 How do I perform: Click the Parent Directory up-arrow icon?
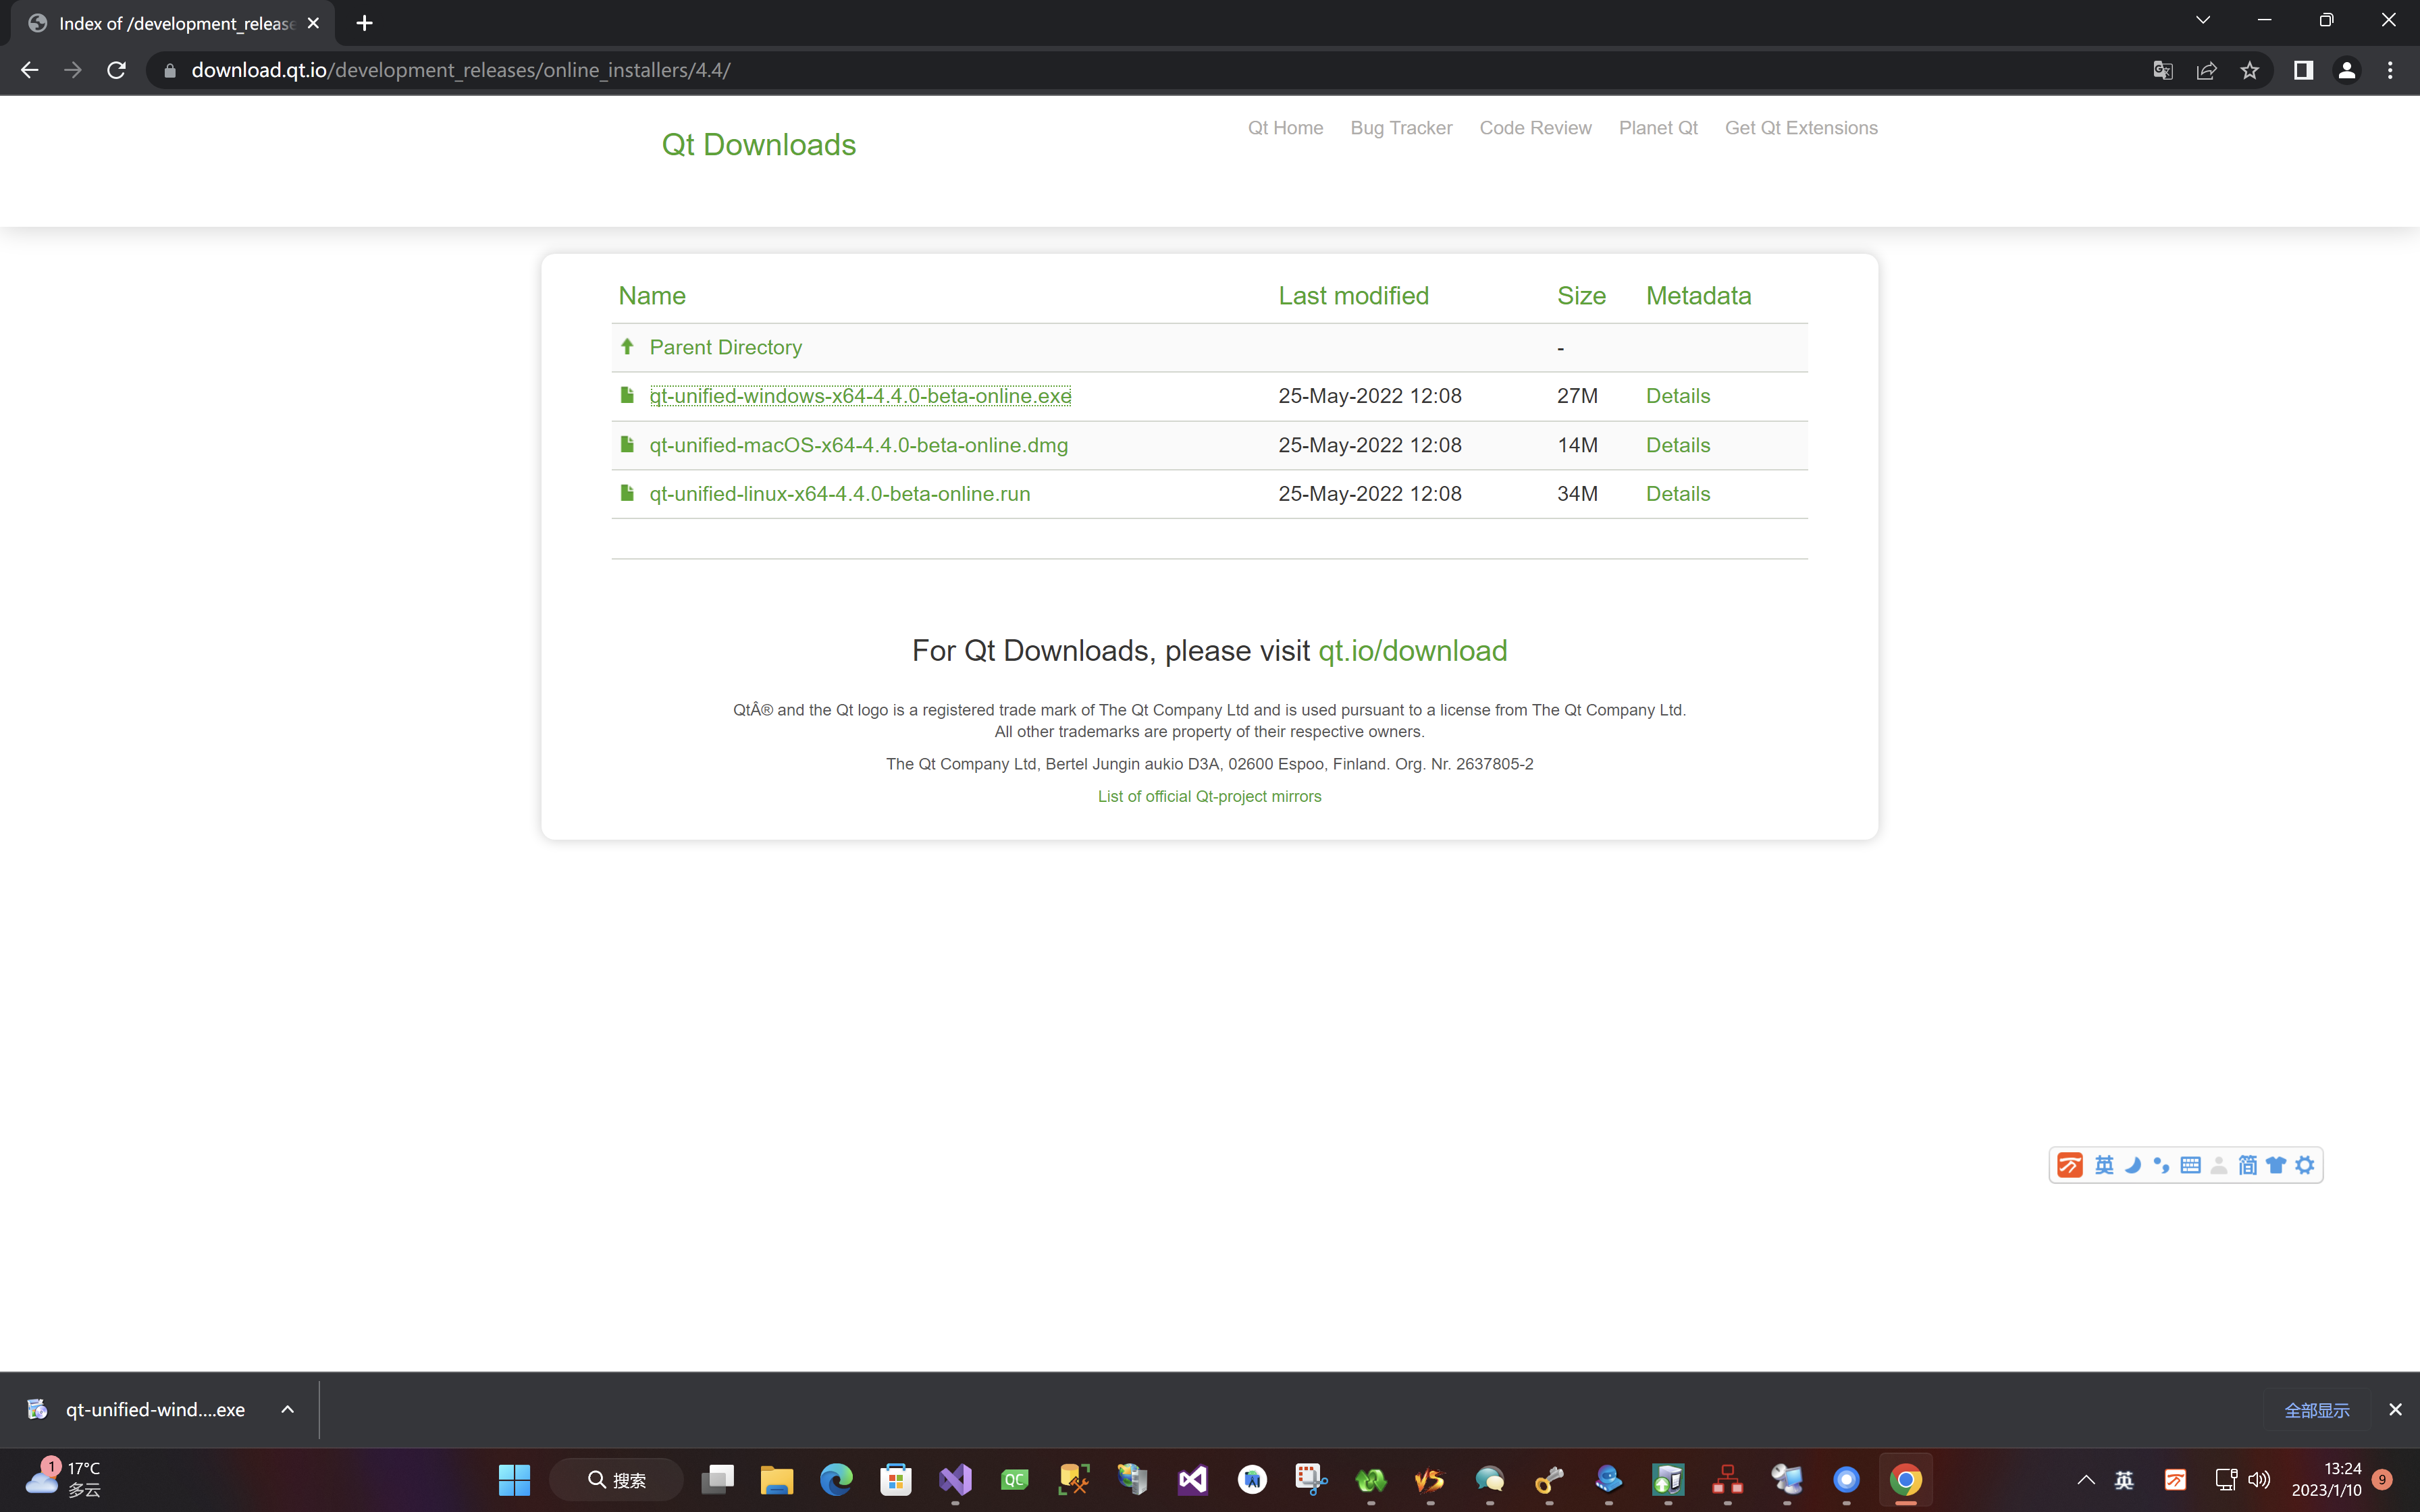(x=627, y=346)
